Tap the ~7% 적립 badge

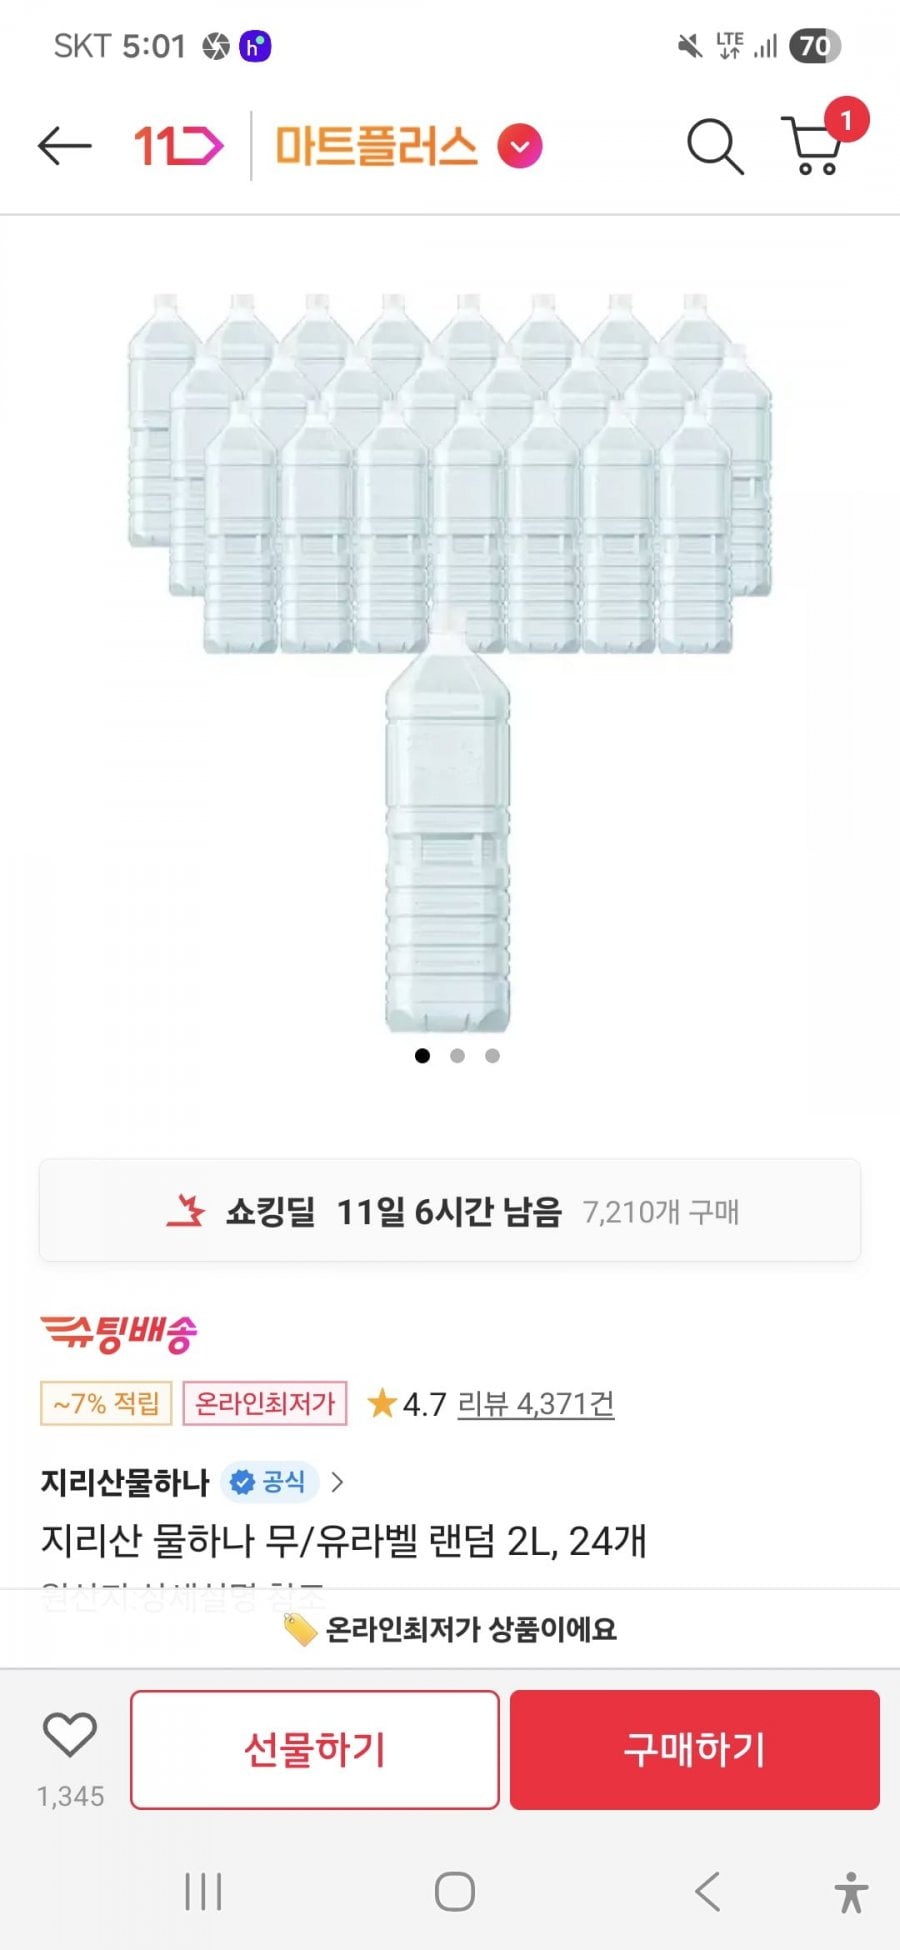106,1404
